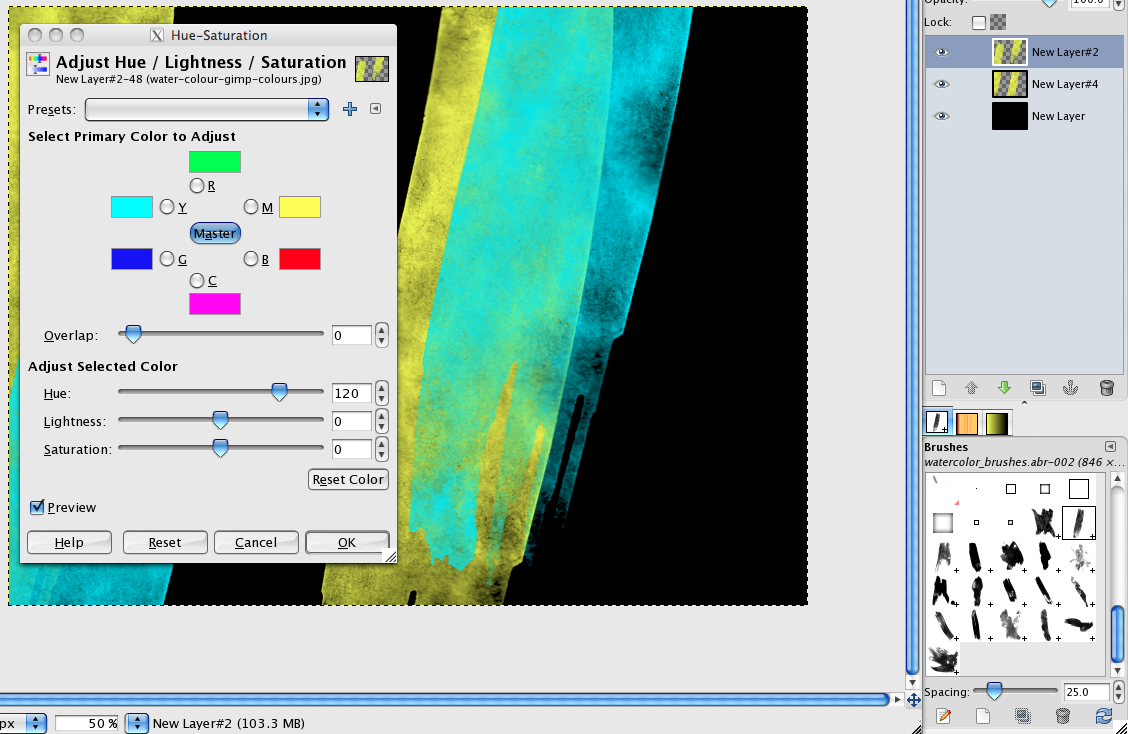Select the B primary color radio button
The image size is (1128, 734).
coord(250,259)
